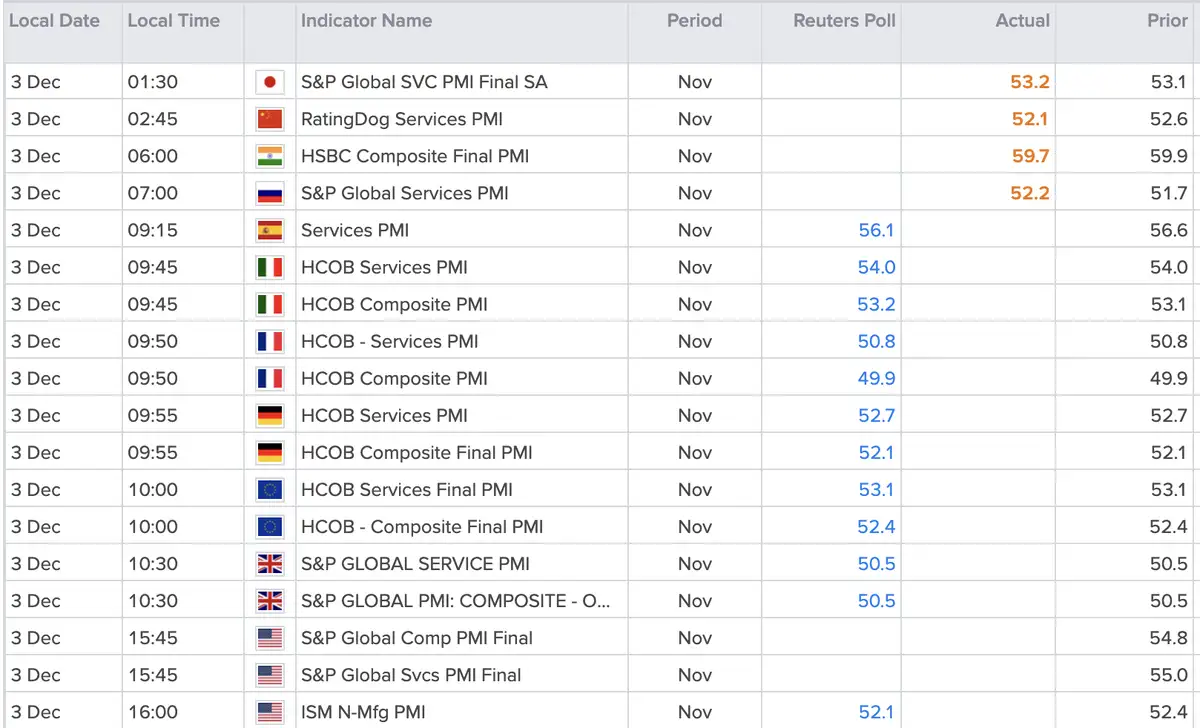Select the 52.7 Reuters Poll value
1200x728 pixels.
[876, 415]
